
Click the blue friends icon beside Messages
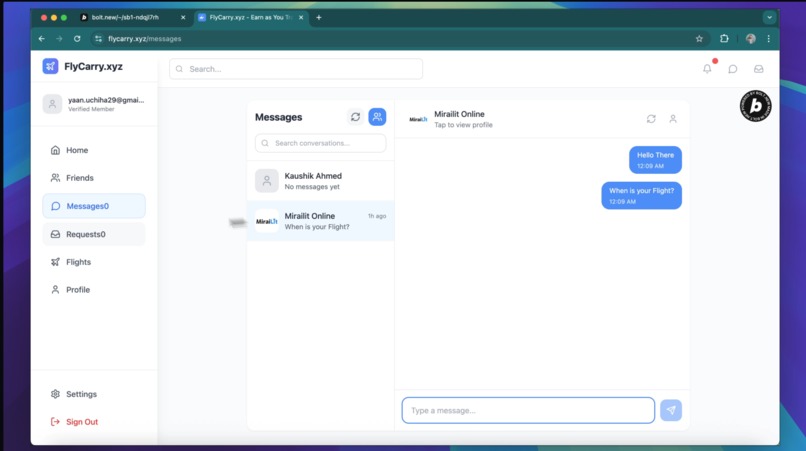[377, 117]
